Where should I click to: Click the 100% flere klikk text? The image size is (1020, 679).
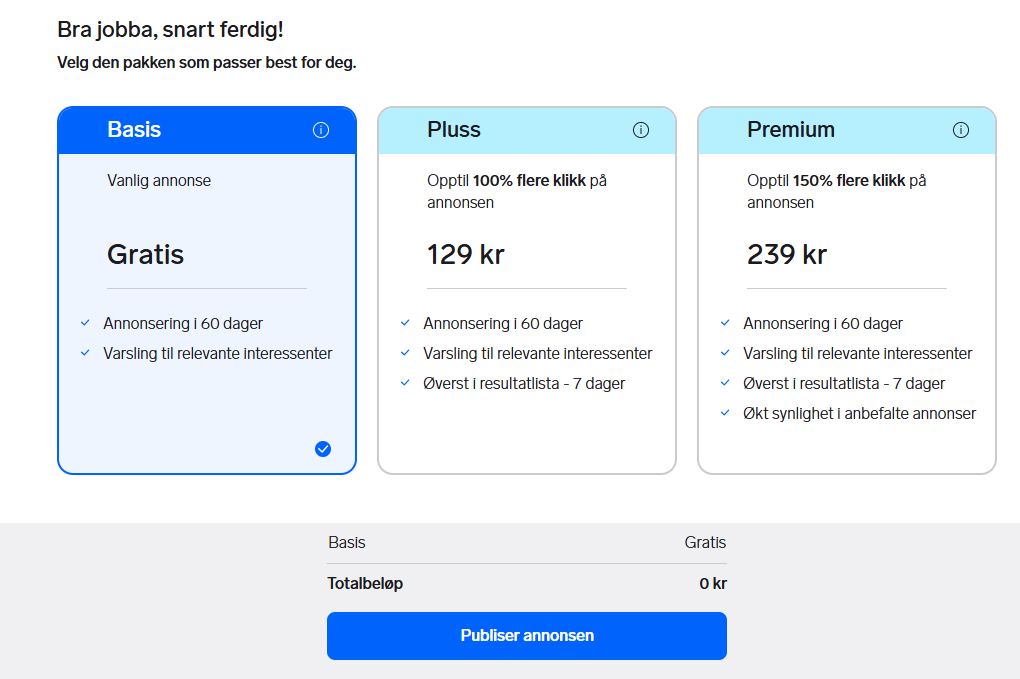[x=529, y=181]
